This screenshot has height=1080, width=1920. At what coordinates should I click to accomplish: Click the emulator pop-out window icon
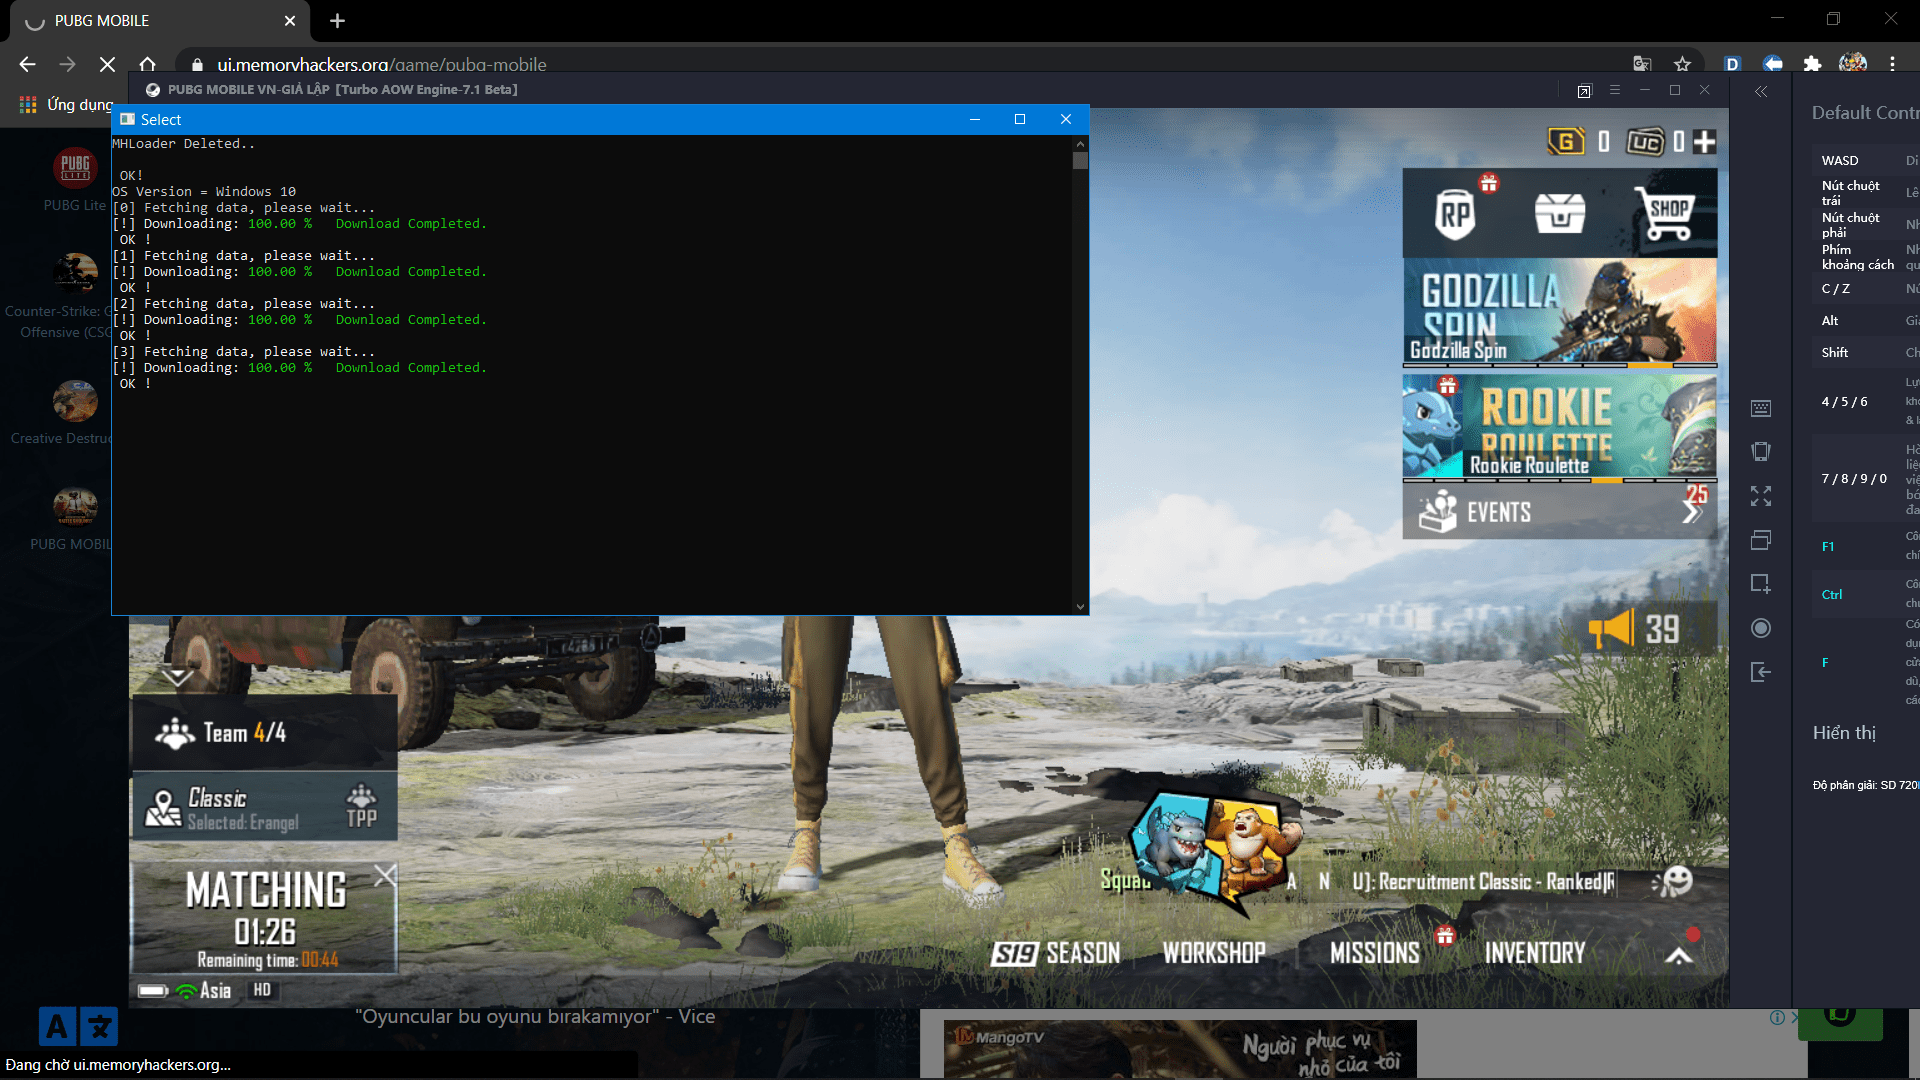click(x=1584, y=91)
